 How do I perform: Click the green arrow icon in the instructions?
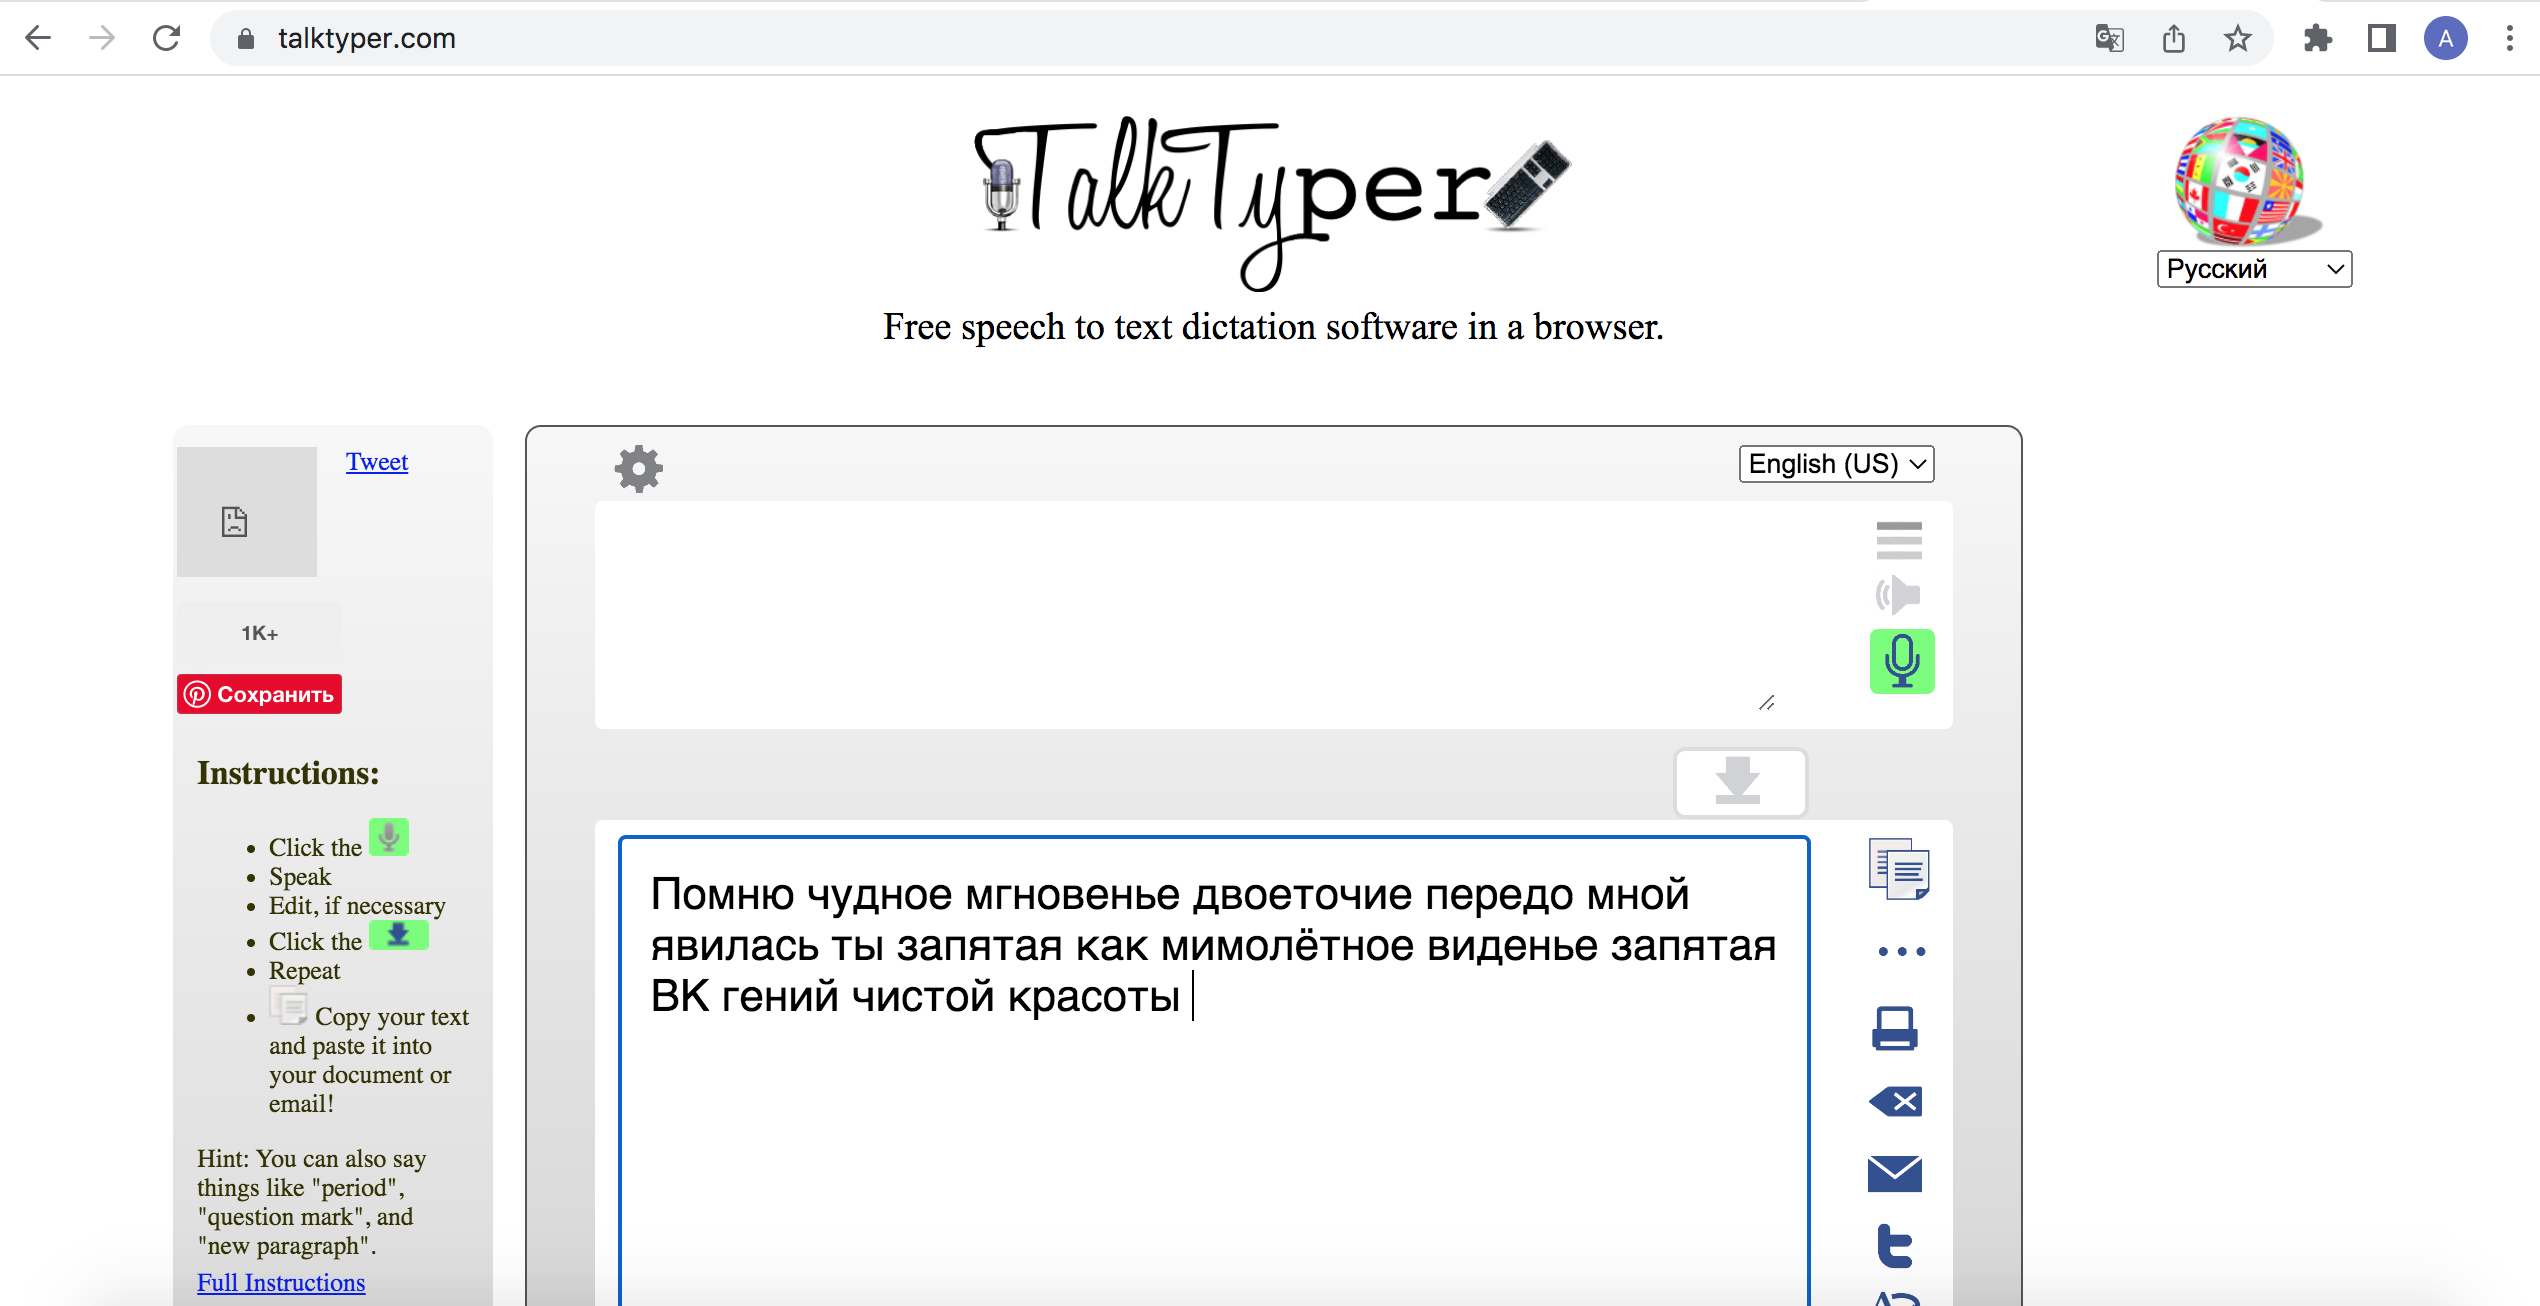(399, 935)
